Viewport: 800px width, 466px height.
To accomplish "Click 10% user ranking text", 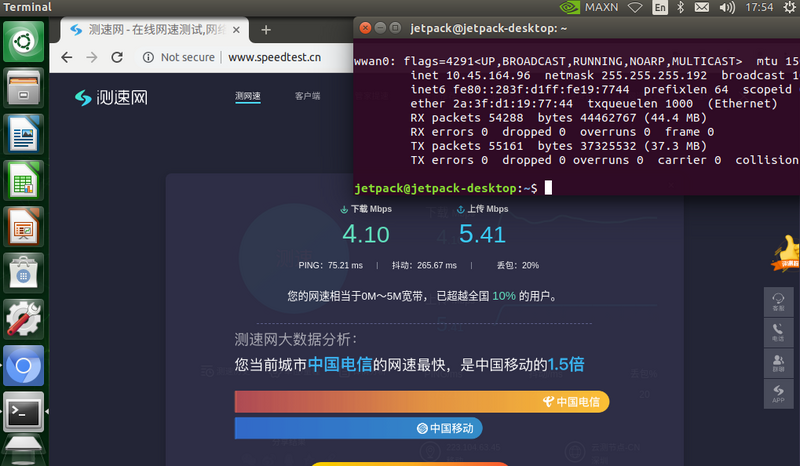I will [x=504, y=296].
